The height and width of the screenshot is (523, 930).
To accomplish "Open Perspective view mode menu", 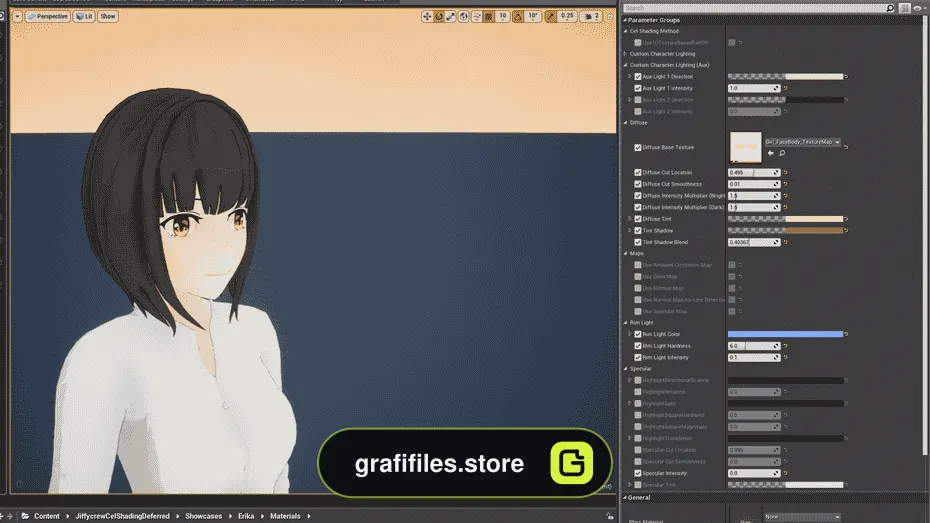I will 47,17.
